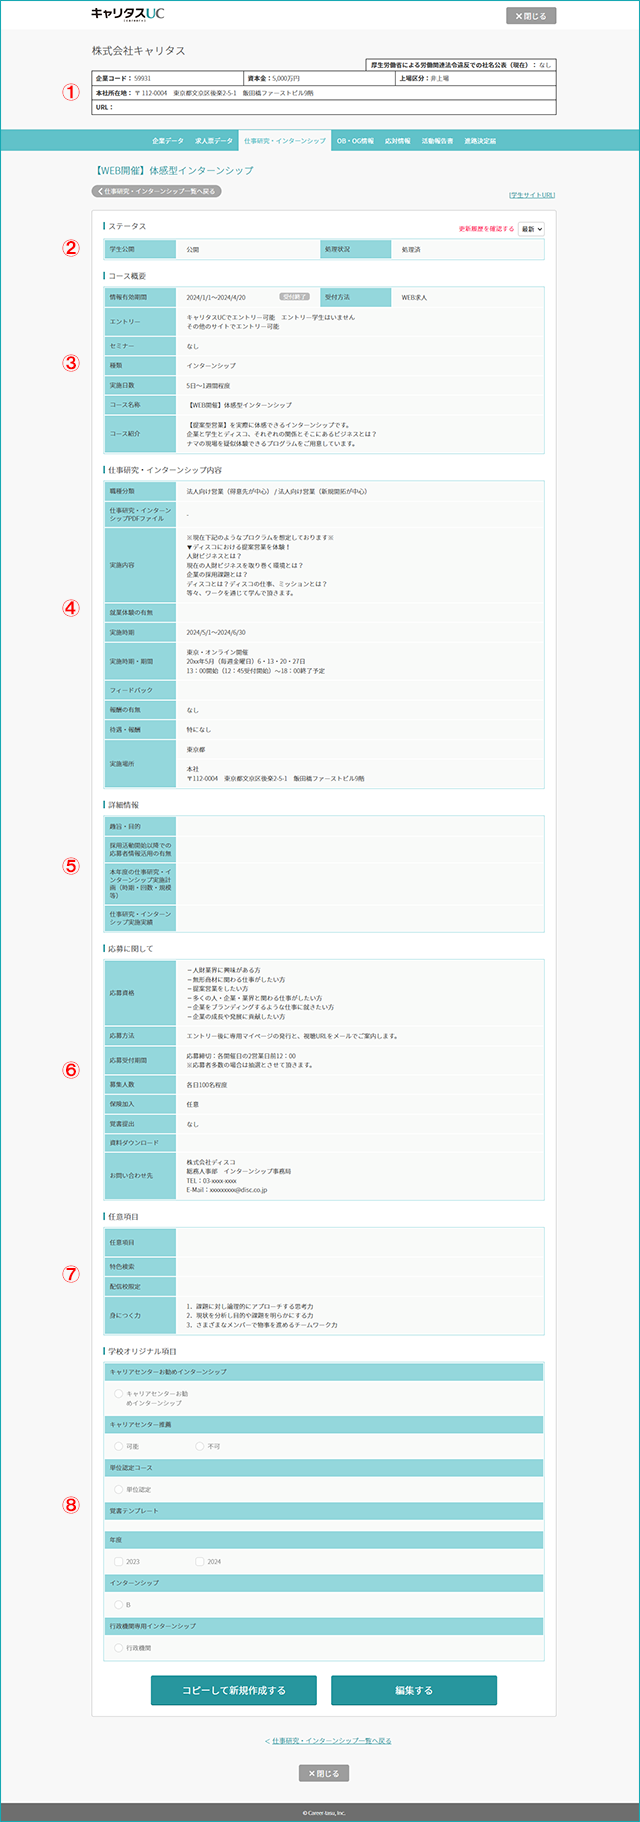
Task: Open the 活動報告書 tab
Action: point(437,141)
